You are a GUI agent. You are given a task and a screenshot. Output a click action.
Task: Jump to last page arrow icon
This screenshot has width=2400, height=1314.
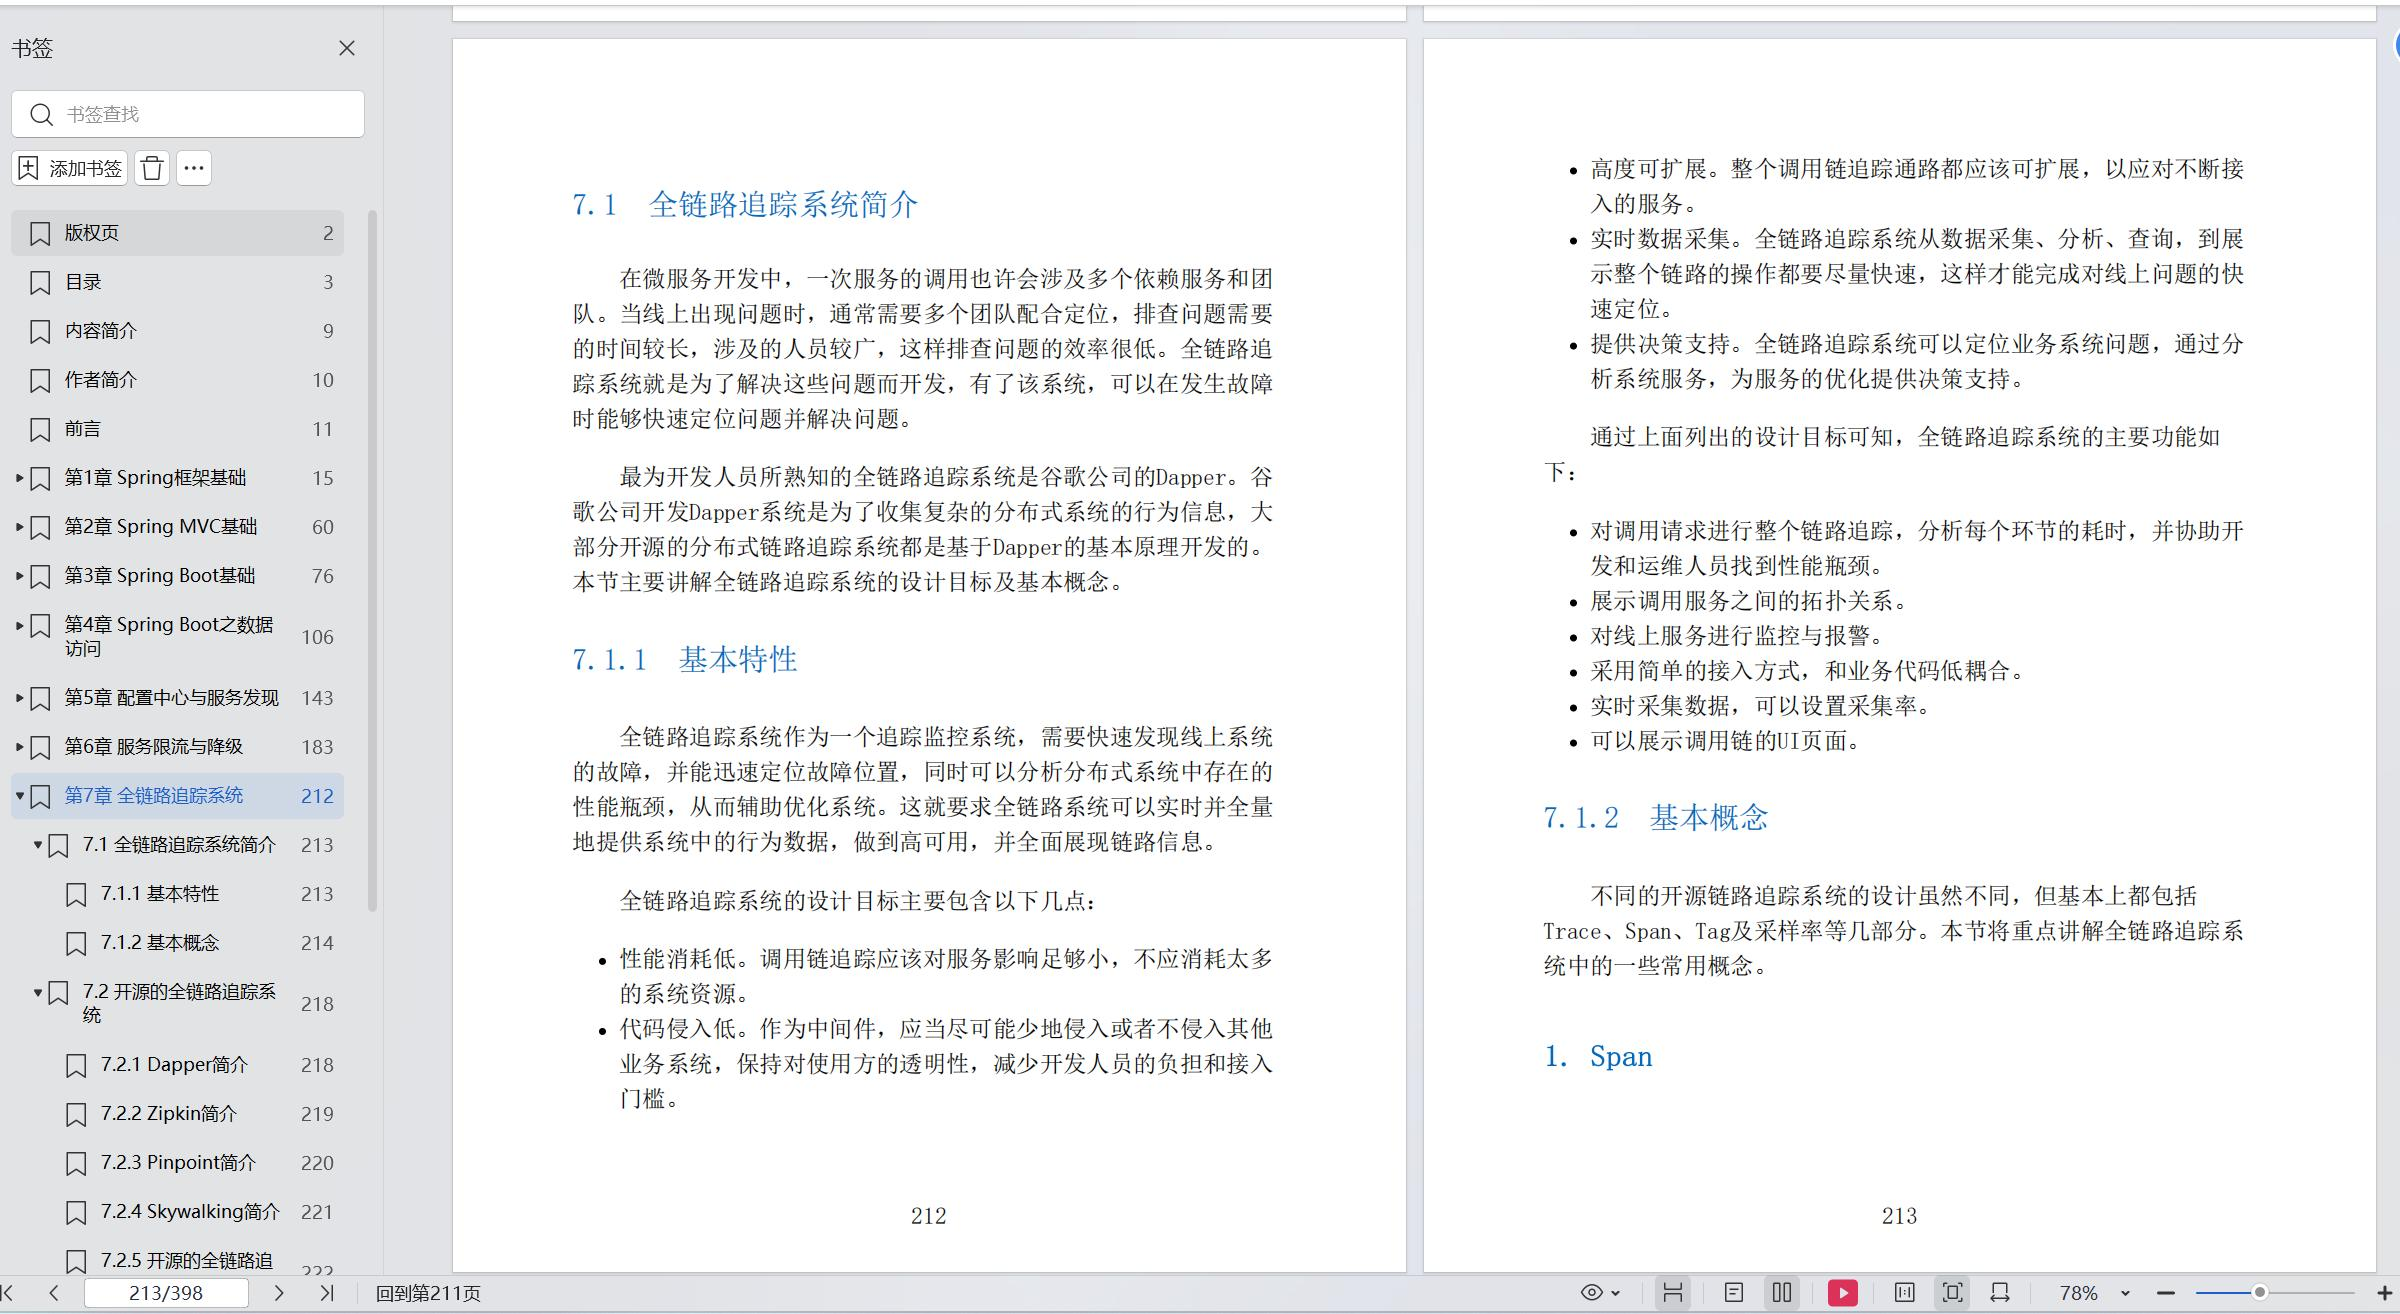326,1293
